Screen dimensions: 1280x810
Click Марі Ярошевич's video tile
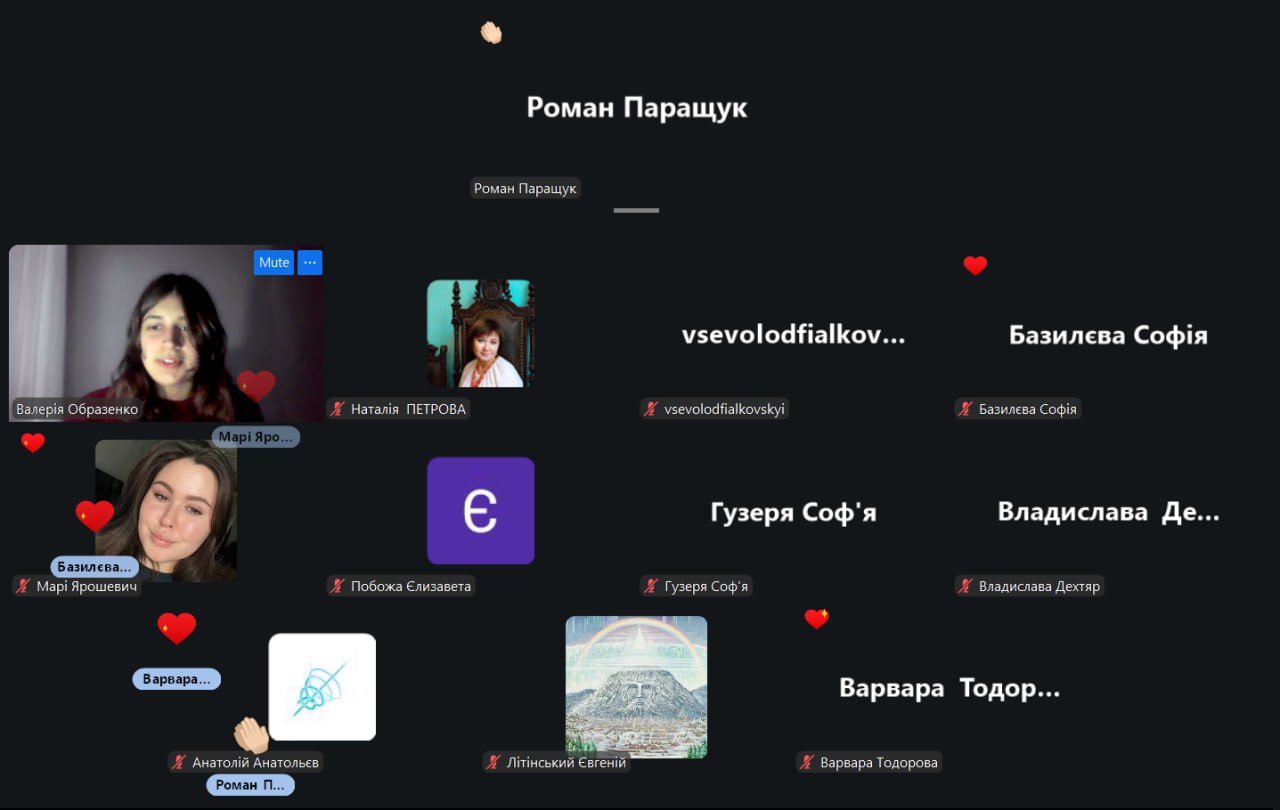(x=166, y=510)
